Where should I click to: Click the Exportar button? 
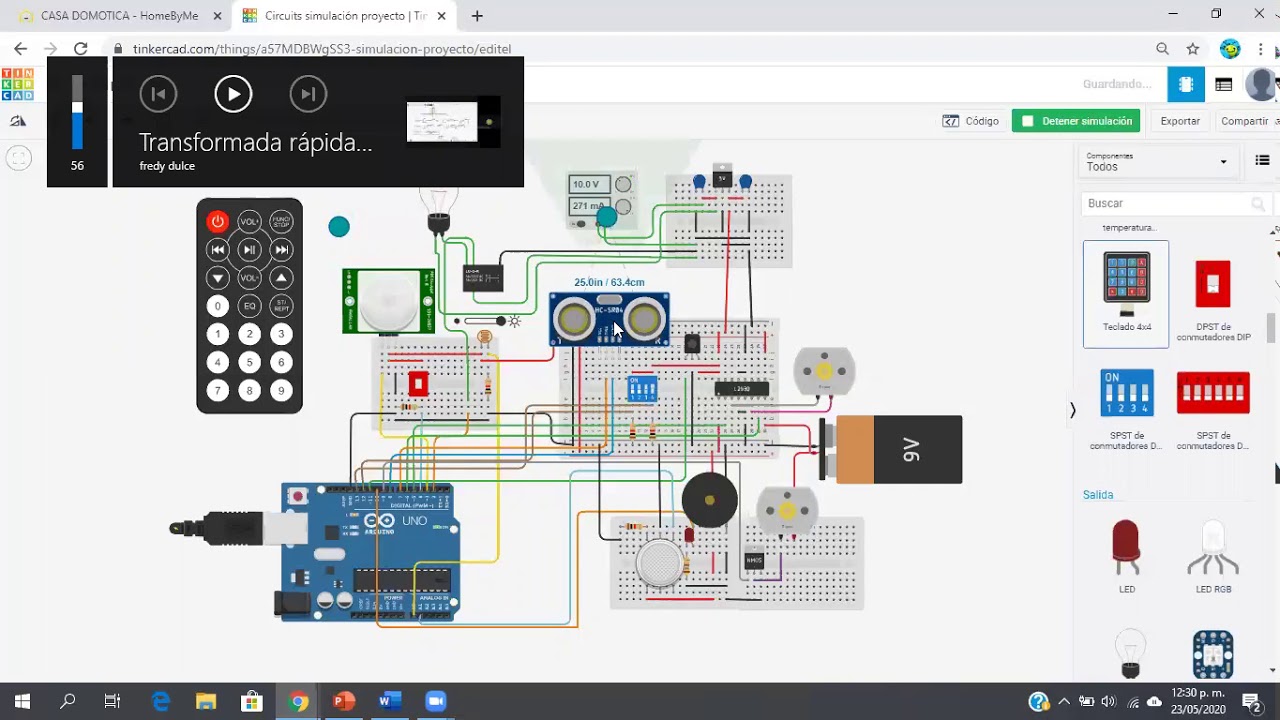coord(1180,121)
